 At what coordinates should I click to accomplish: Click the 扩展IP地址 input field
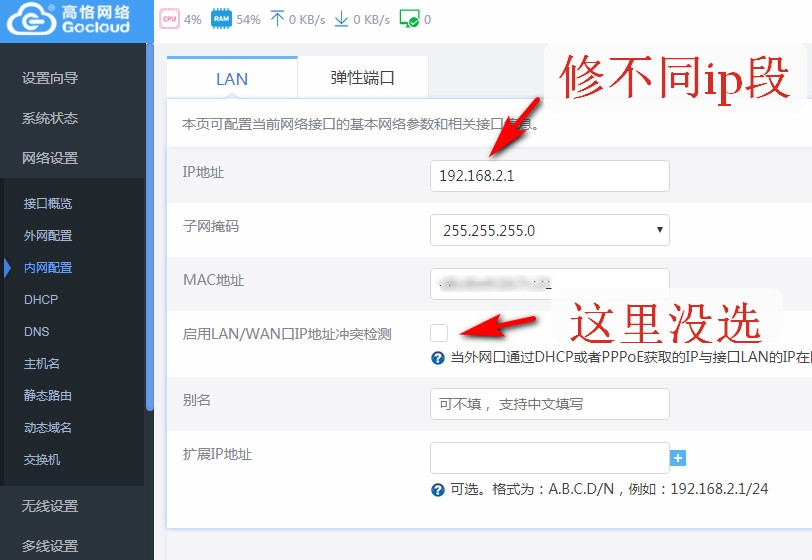[549, 458]
